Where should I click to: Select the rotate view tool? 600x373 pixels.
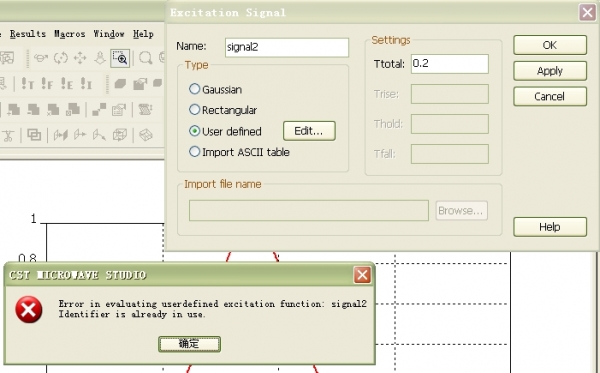point(60,58)
